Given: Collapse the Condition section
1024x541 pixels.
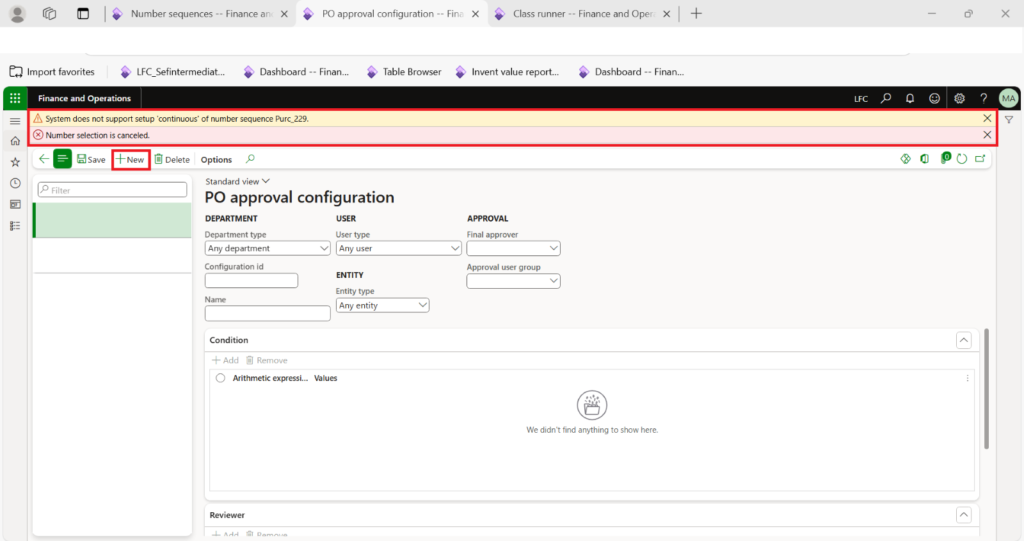Looking at the screenshot, I should click(963, 340).
